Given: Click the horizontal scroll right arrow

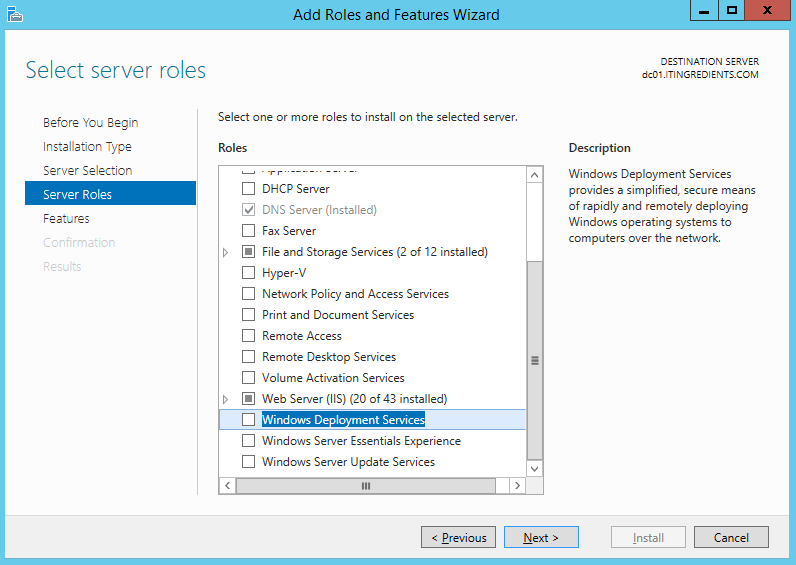Looking at the screenshot, I should pyautogui.click(x=517, y=485).
